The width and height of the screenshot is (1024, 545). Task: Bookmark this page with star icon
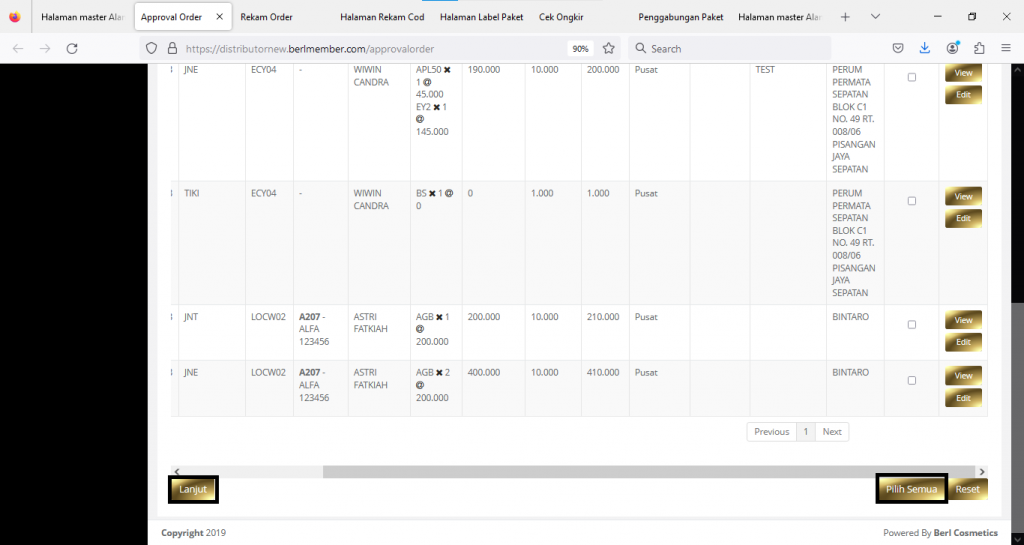pyautogui.click(x=608, y=48)
